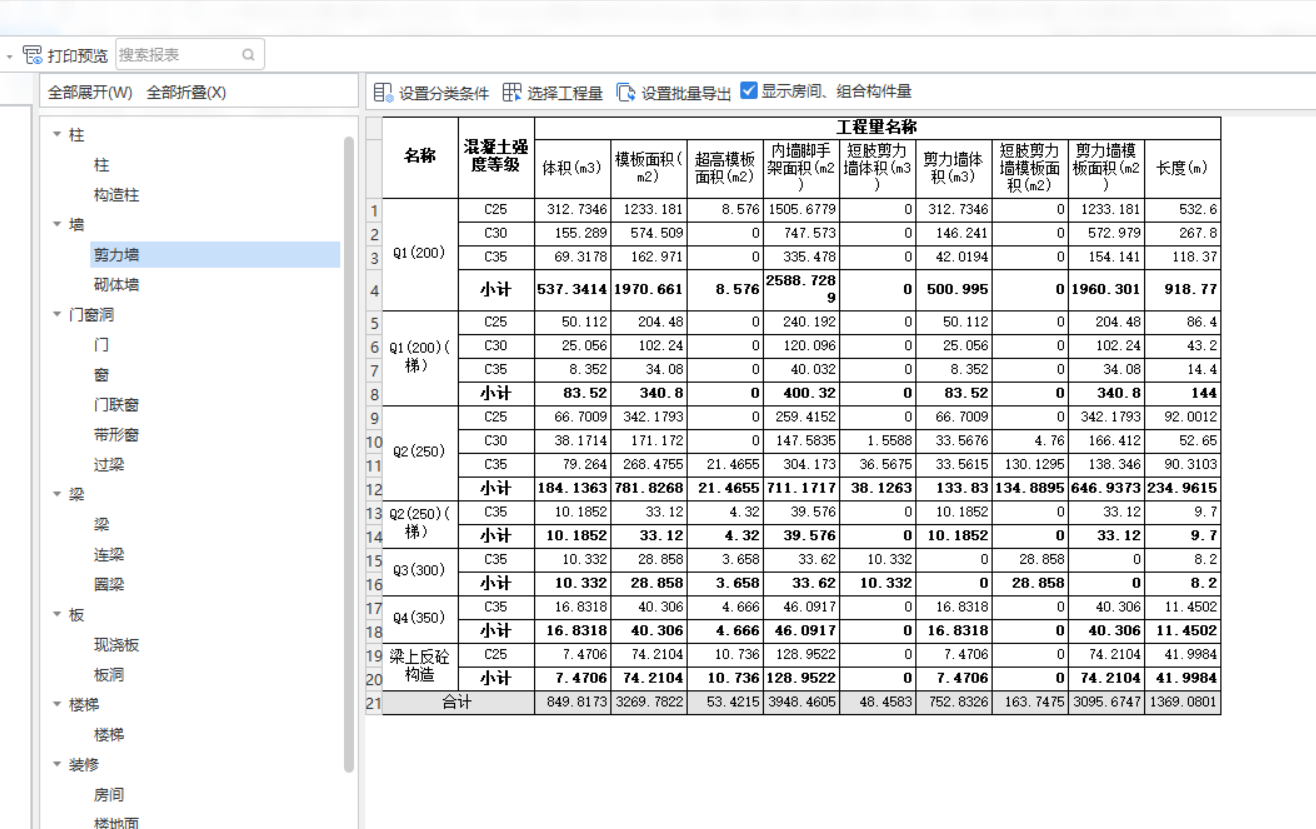Select 构造柱 in the tree
The height and width of the screenshot is (829, 1316).
(x=116, y=195)
